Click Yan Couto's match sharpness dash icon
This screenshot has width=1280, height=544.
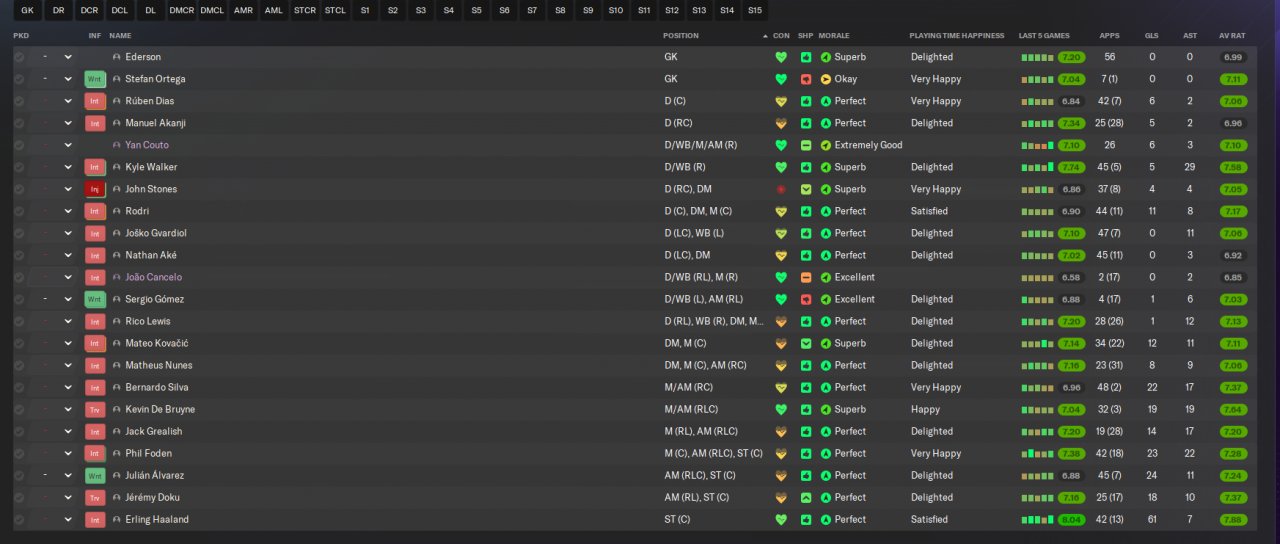pos(805,145)
